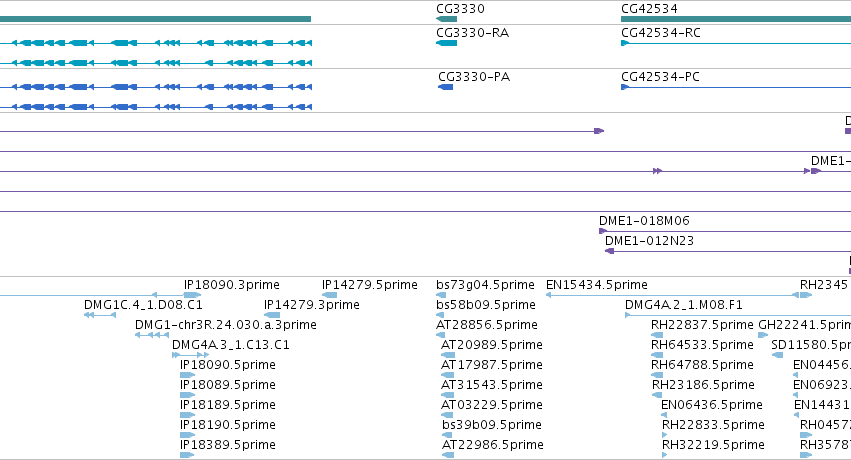Select the IP18190.5prime EST label
The image size is (851, 460).
click(x=228, y=425)
